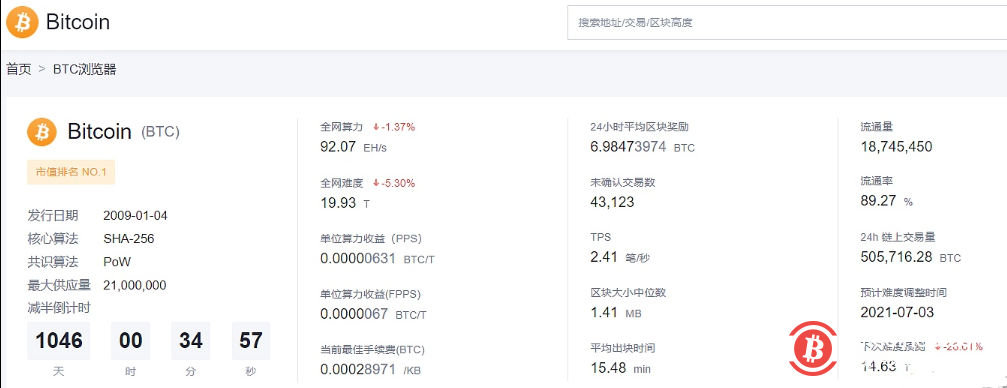
Task: Click the 单位算力收益(FPPS) label
Action: (370, 294)
